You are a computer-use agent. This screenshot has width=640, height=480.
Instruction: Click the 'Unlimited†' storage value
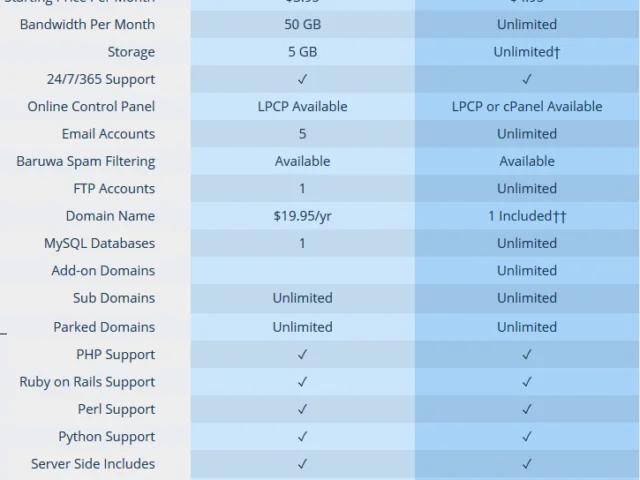[x=527, y=52]
